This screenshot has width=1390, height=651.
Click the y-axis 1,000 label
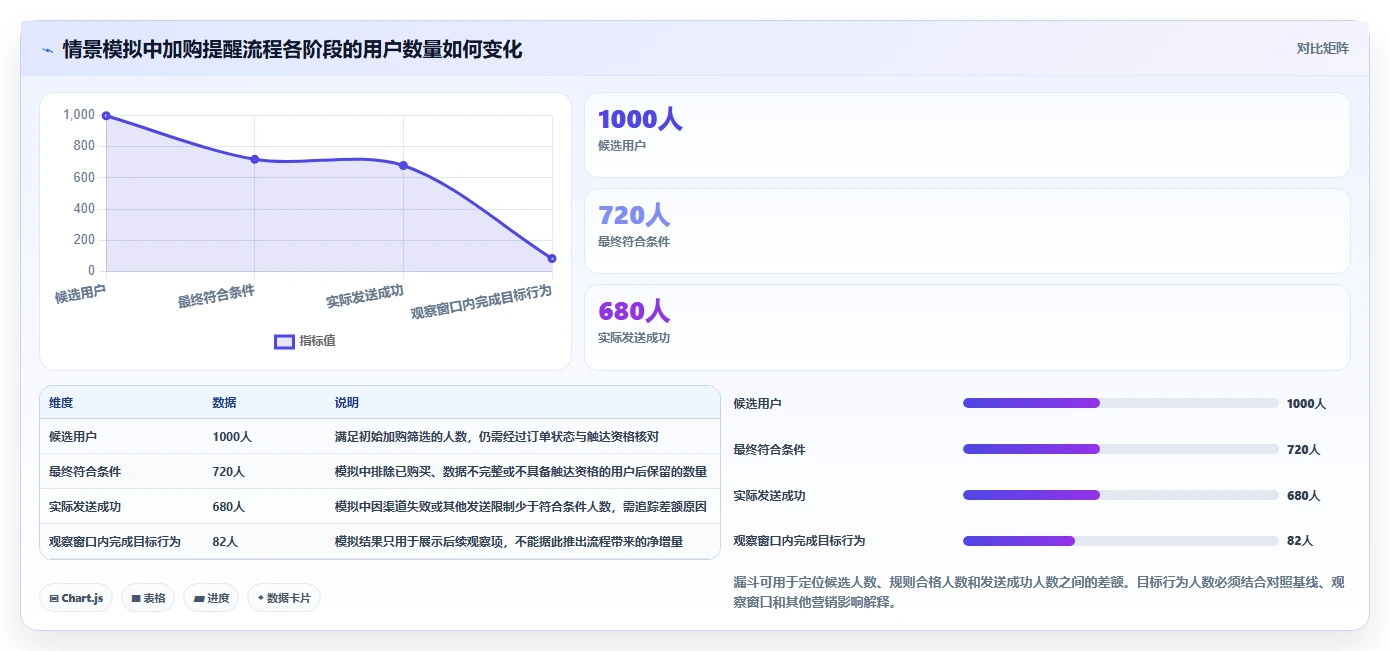tap(79, 115)
